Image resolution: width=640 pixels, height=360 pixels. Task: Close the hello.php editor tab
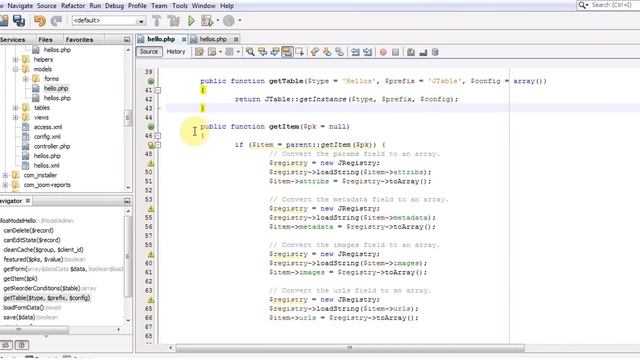pos(184,39)
